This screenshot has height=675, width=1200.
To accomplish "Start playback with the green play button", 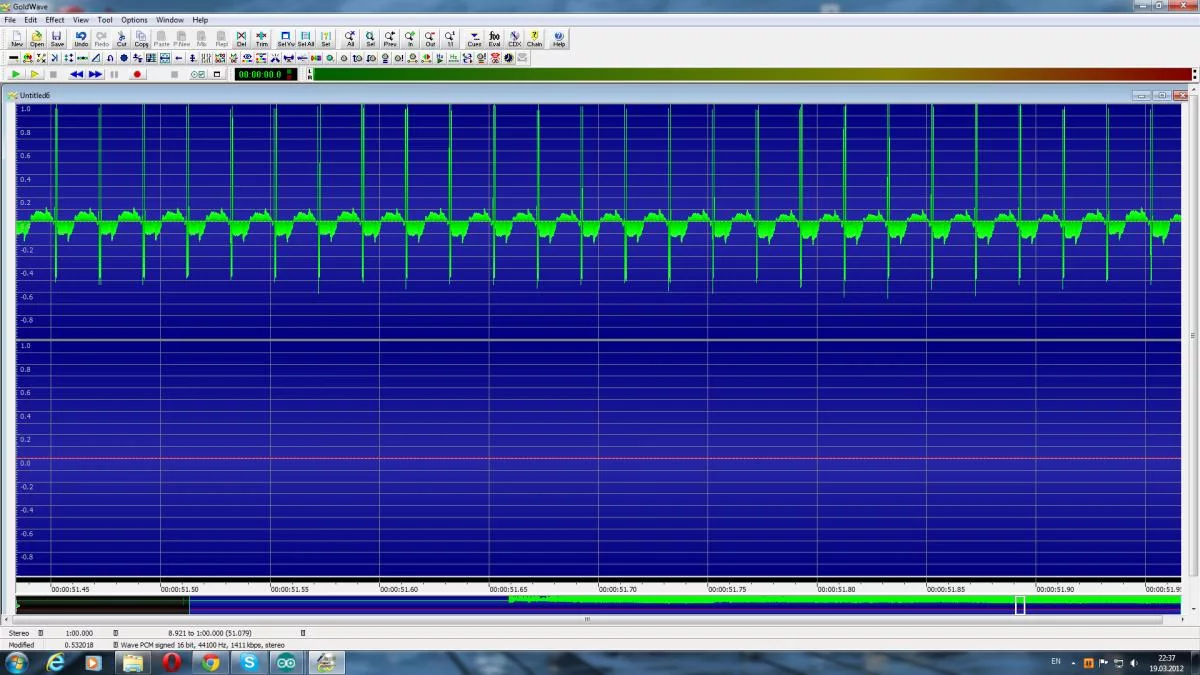I will coord(16,74).
